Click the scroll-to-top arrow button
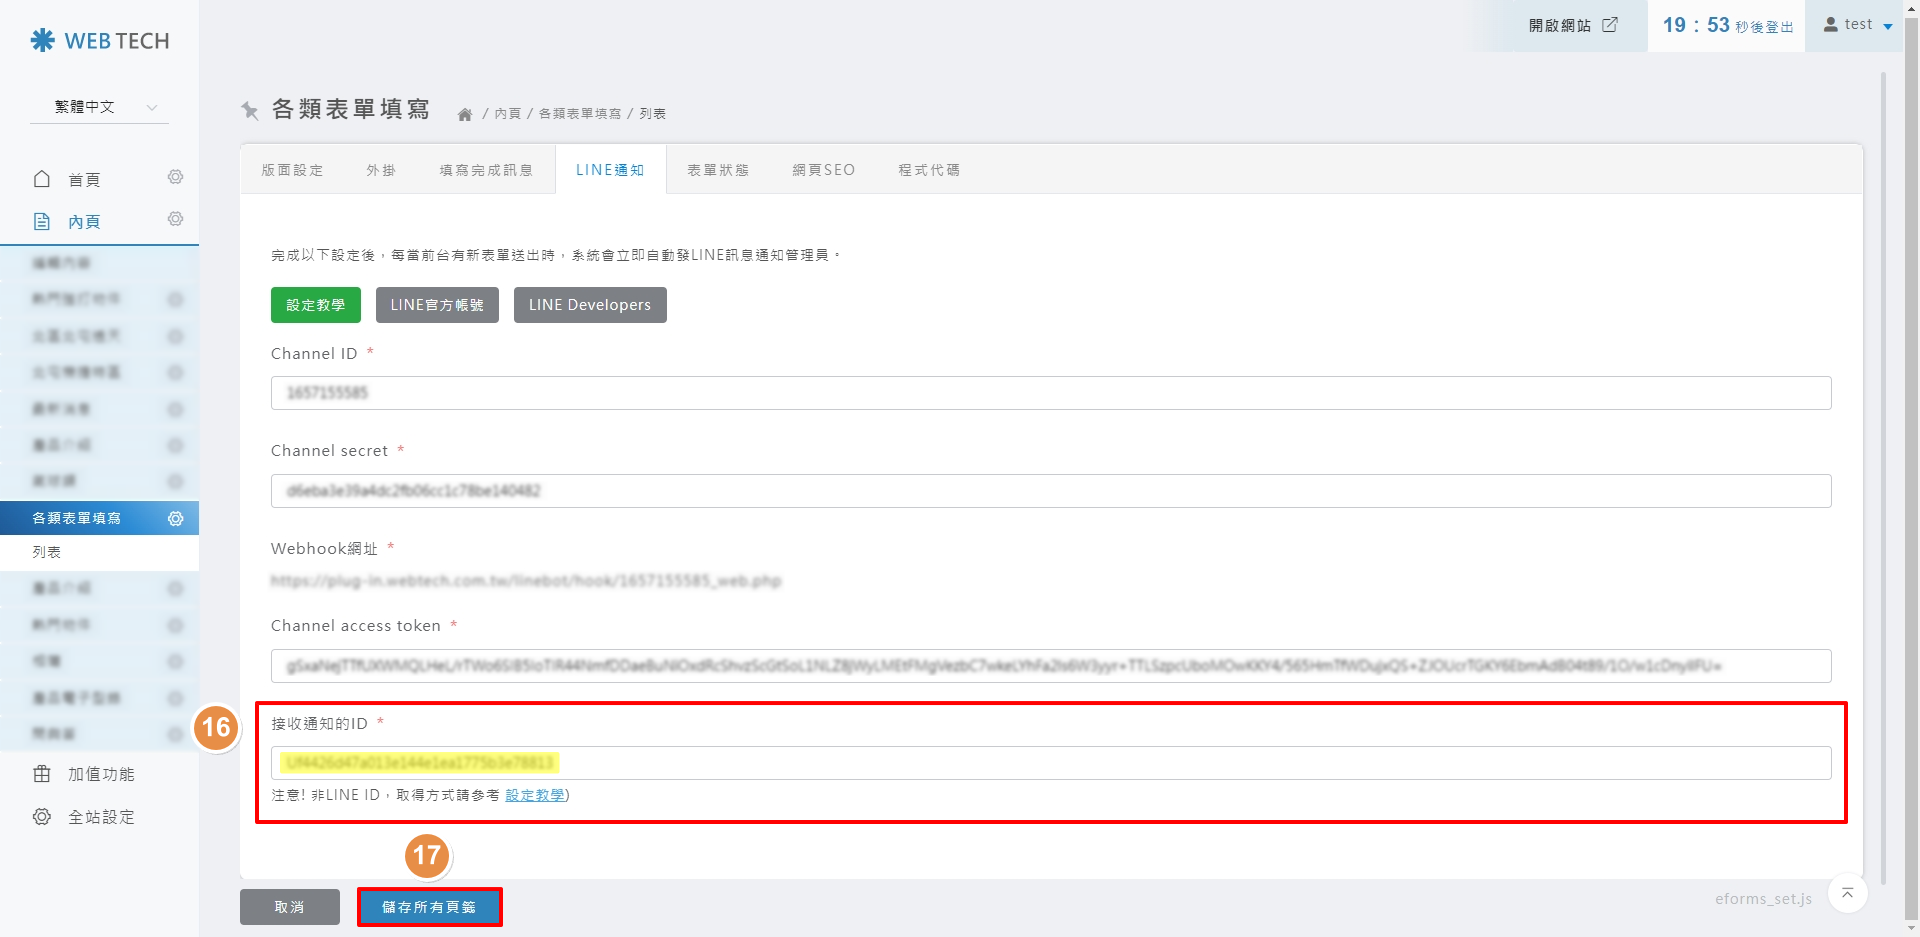Viewport: 1920px width, 937px height. [1847, 893]
